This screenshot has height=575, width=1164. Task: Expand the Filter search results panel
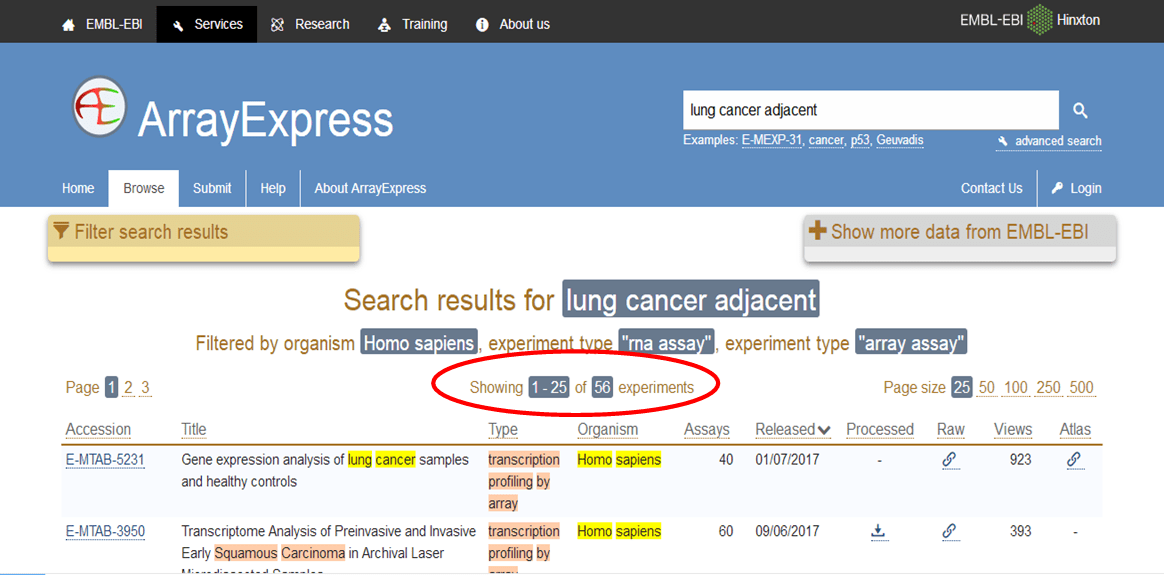pos(203,233)
